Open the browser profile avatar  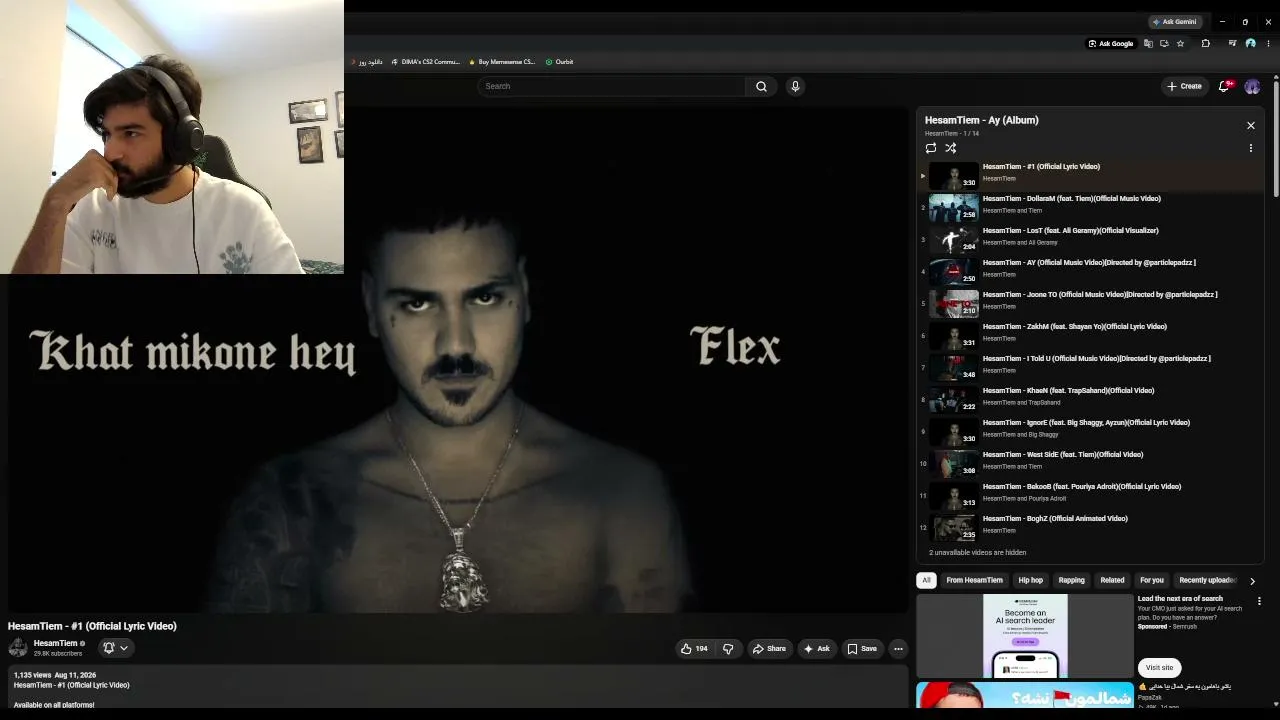[1250, 44]
